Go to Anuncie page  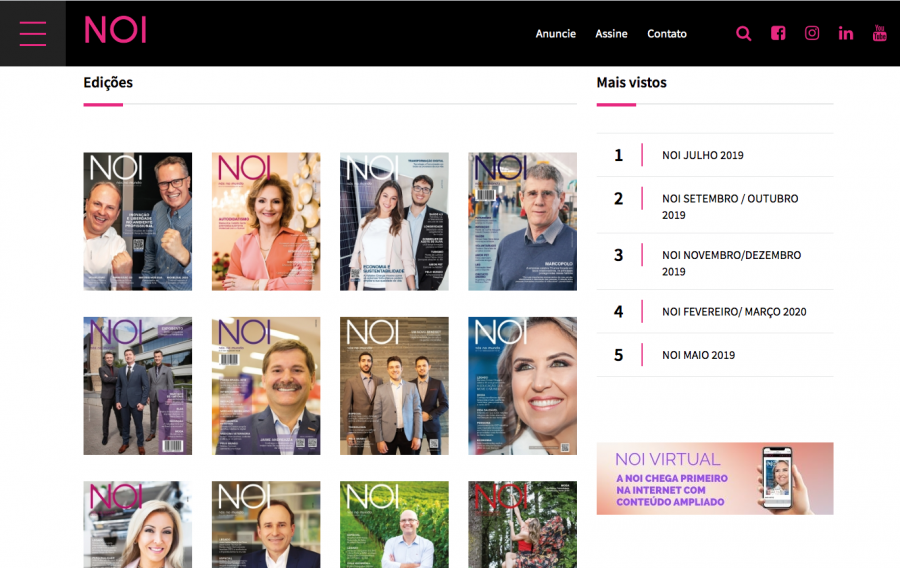tap(556, 34)
